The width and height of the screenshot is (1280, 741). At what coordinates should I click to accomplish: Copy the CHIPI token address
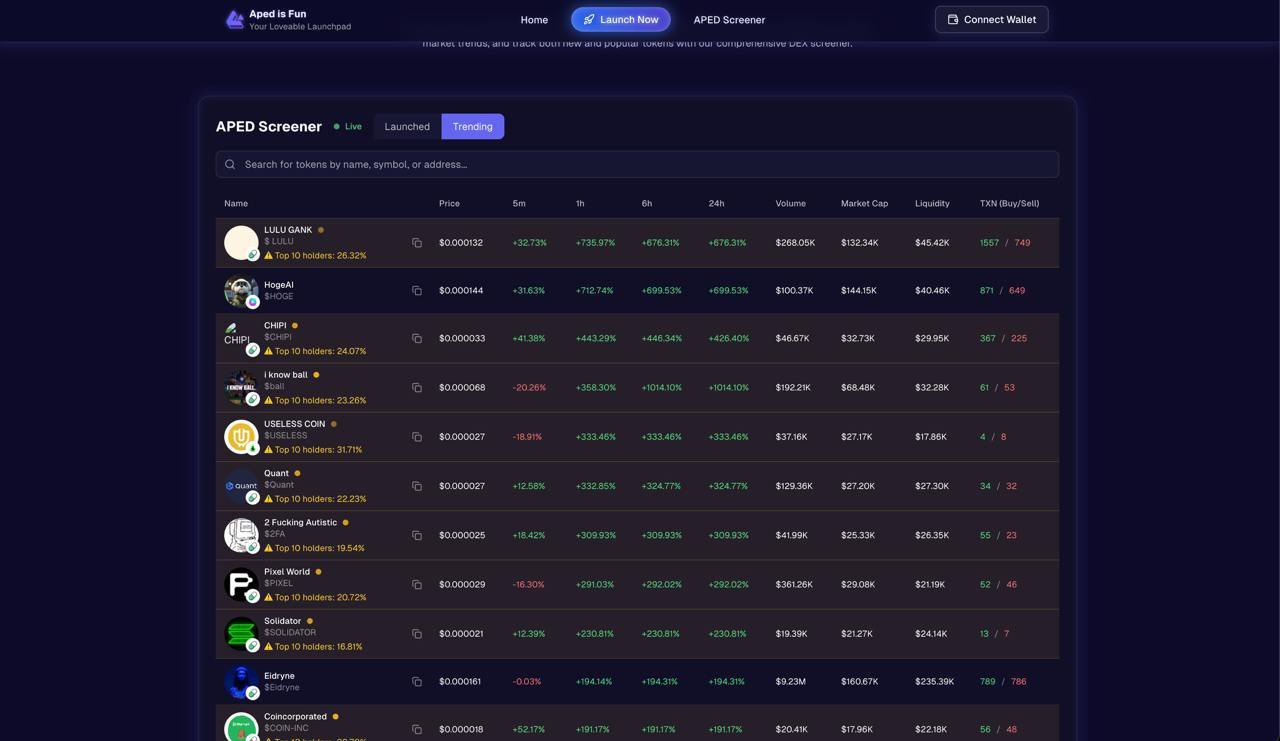coord(417,339)
